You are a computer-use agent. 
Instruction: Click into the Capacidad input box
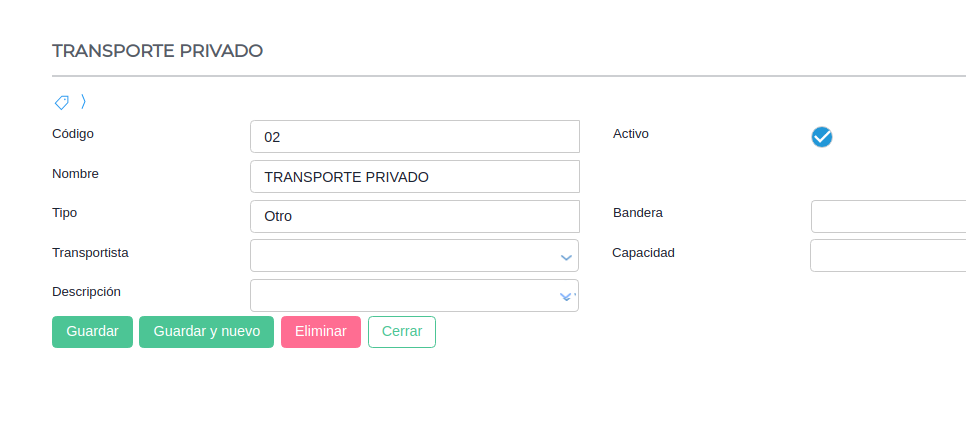887,256
